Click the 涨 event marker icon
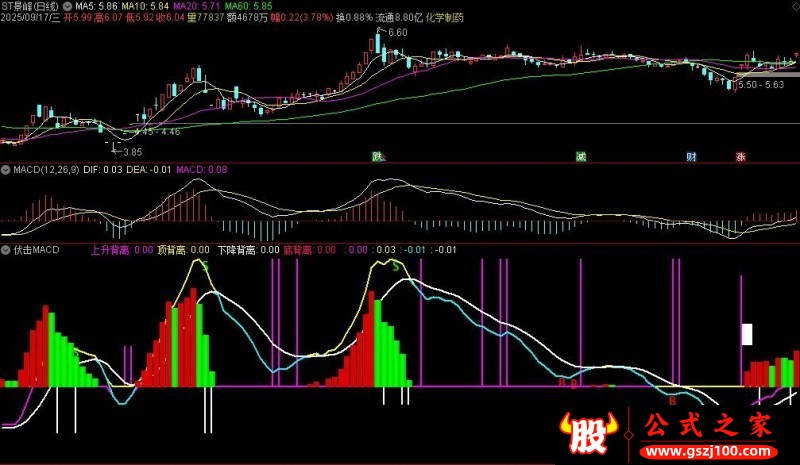 (741, 157)
